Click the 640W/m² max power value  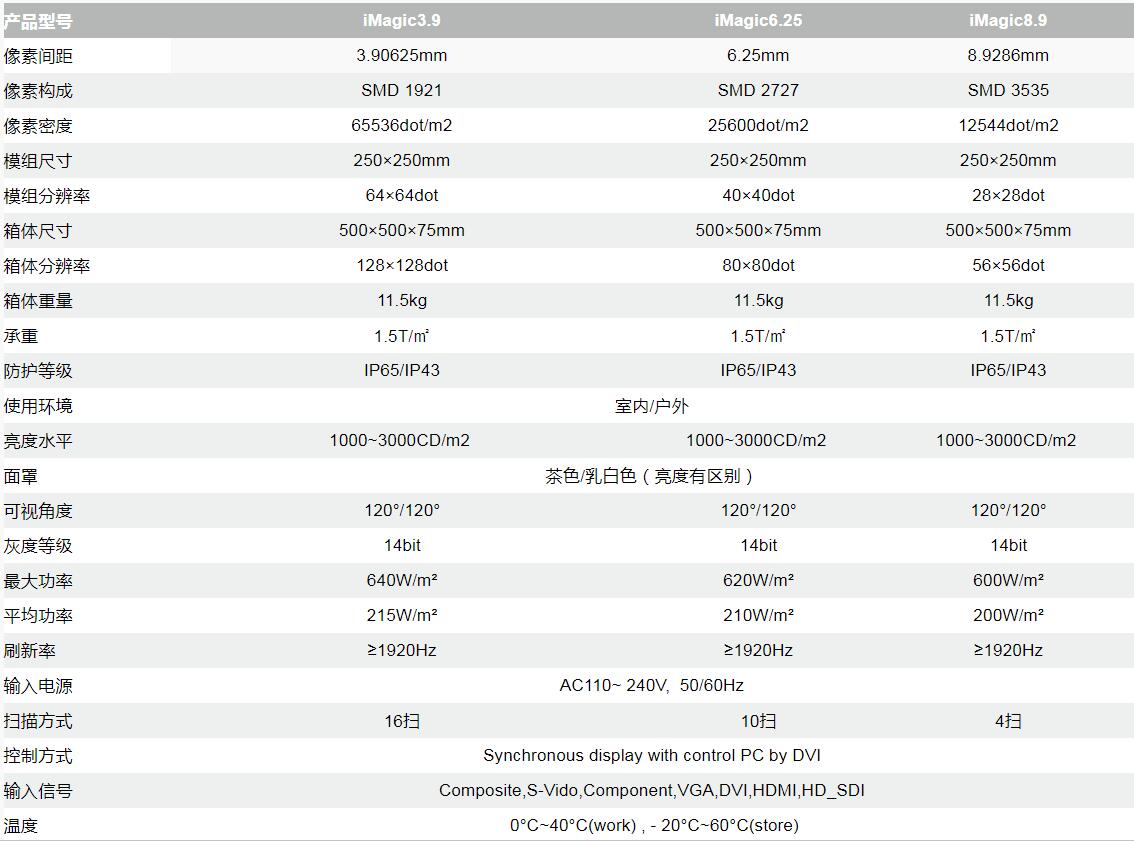(x=401, y=580)
